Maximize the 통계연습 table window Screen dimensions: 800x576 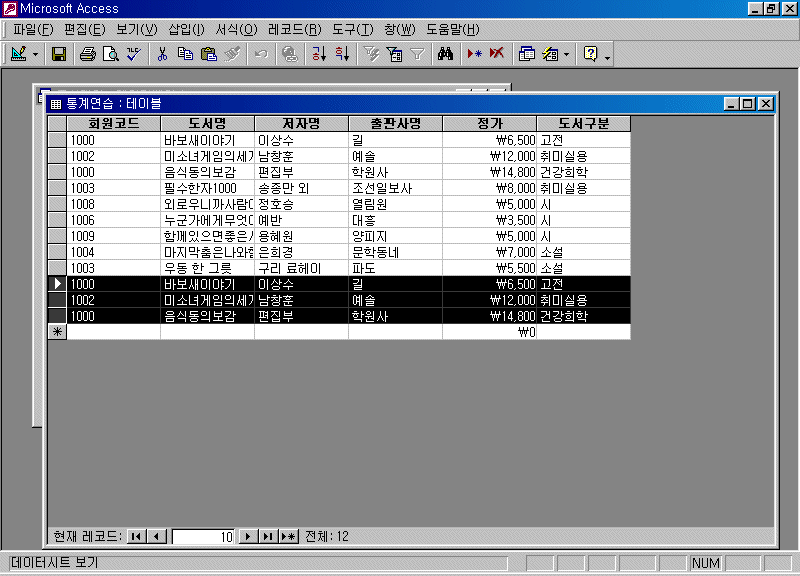748,104
